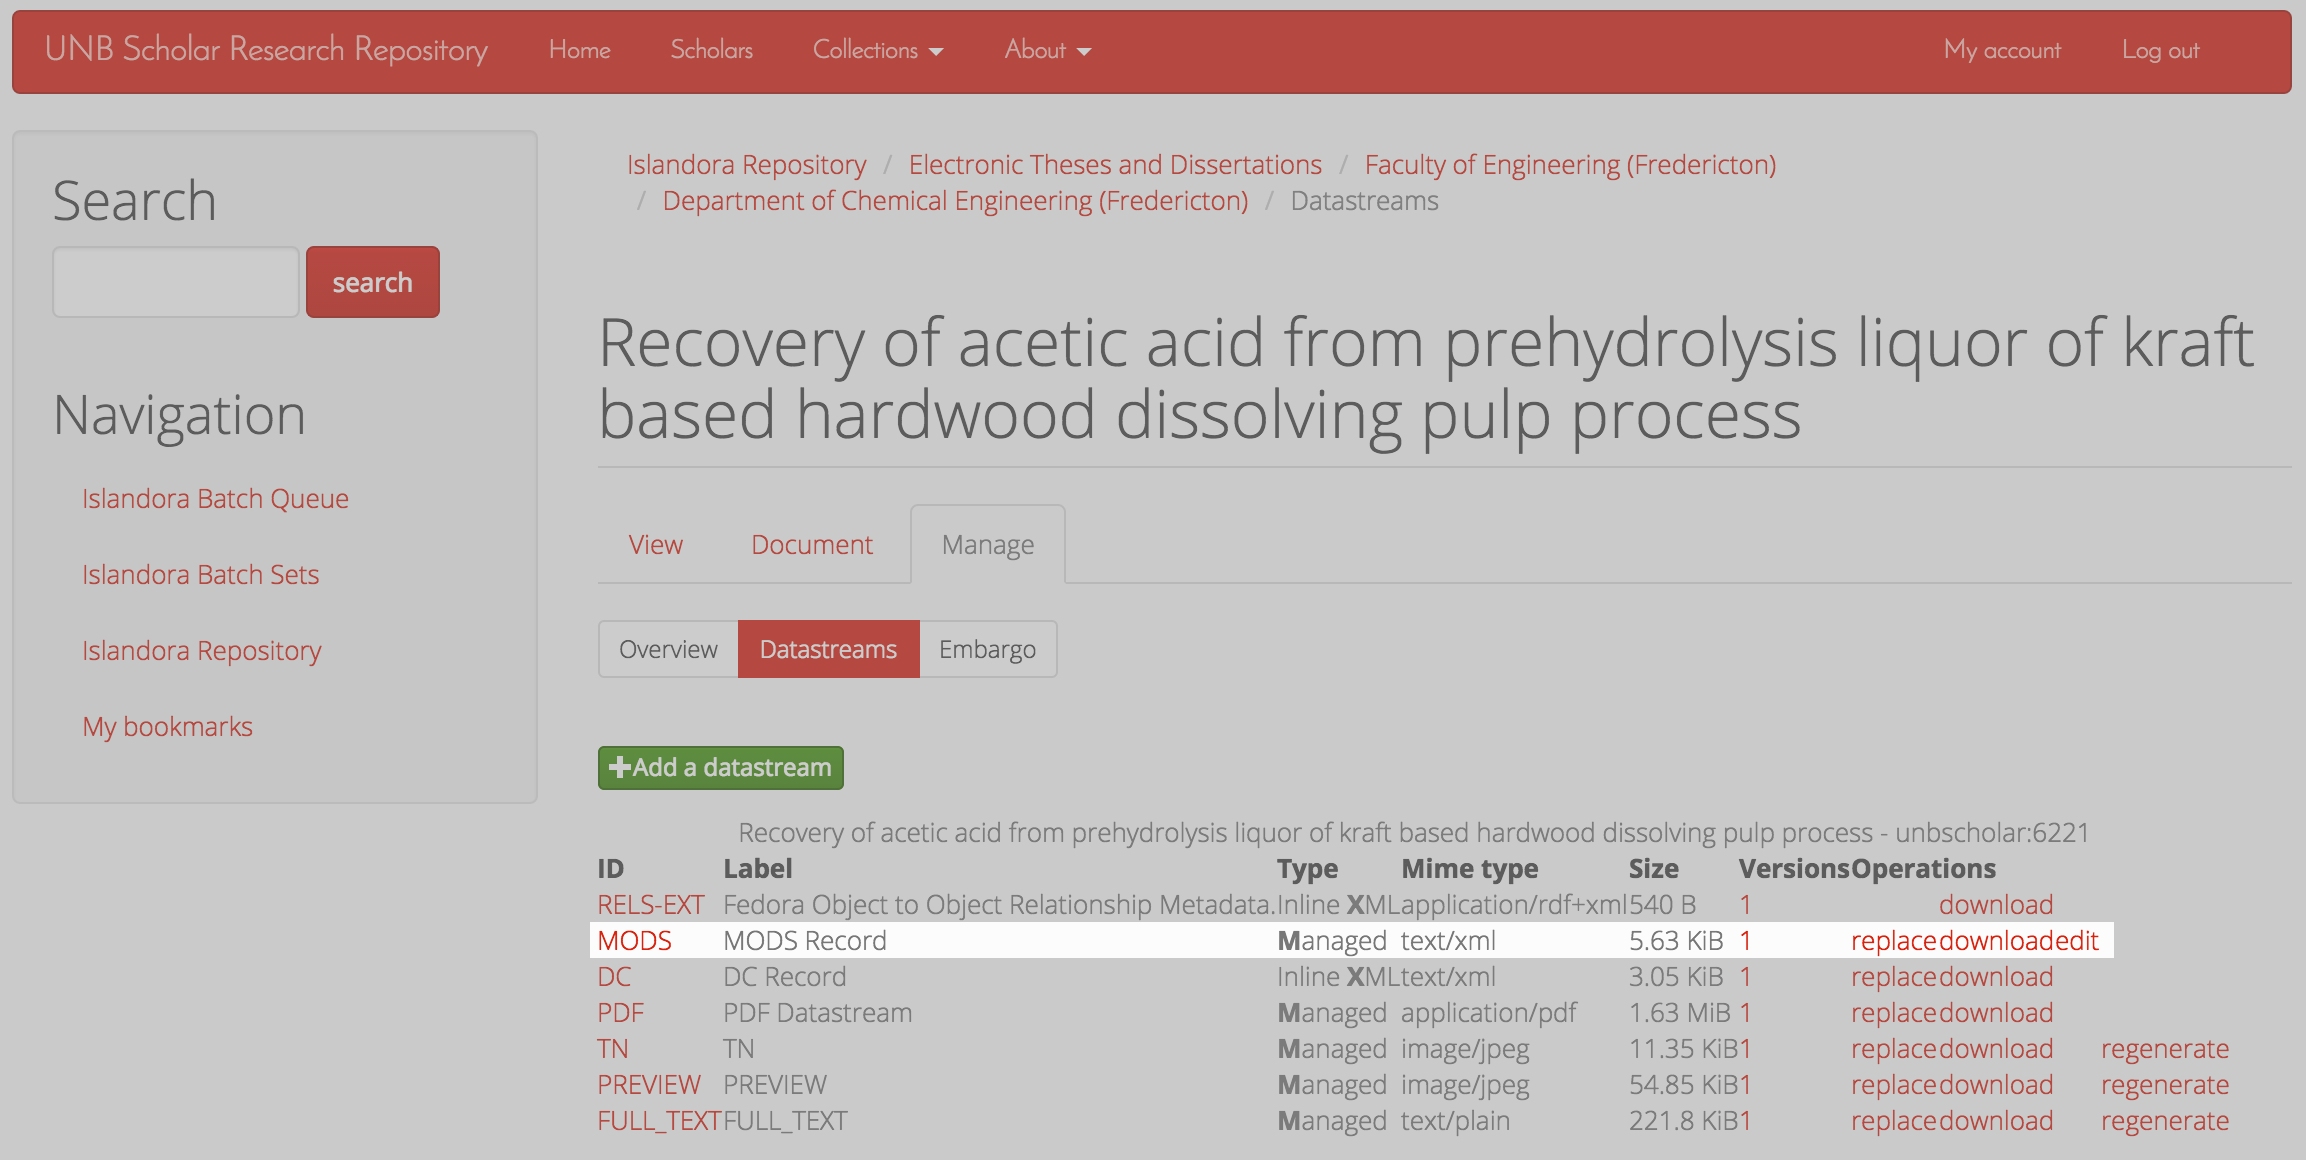This screenshot has width=2306, height=1160.
Task: Open the About dropdown menu
Action: coord(1046,50)
